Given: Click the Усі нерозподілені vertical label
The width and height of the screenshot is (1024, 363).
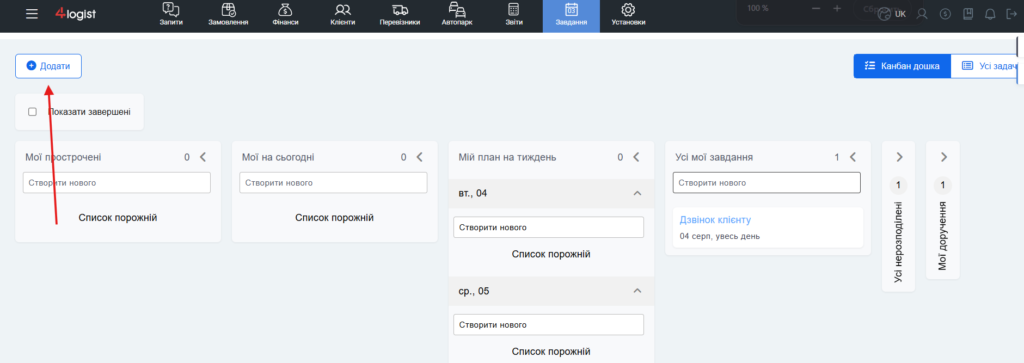Looking at the screenshot, I should coord(899,242).
